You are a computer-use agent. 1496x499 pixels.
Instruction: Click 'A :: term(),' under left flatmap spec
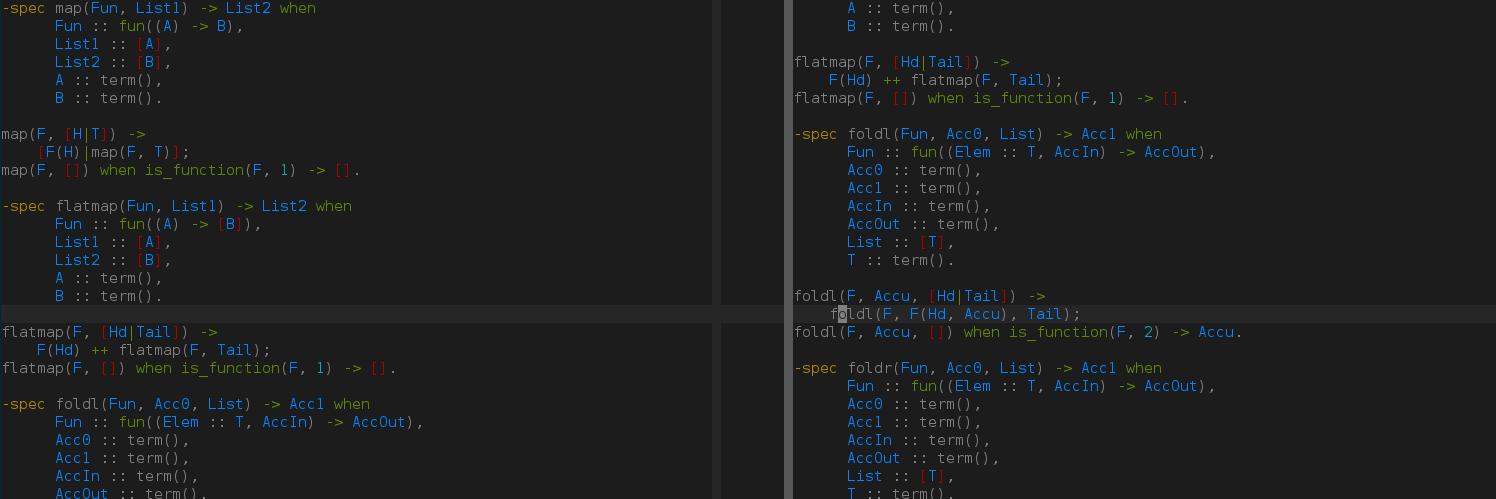click(x=109, y=278)
